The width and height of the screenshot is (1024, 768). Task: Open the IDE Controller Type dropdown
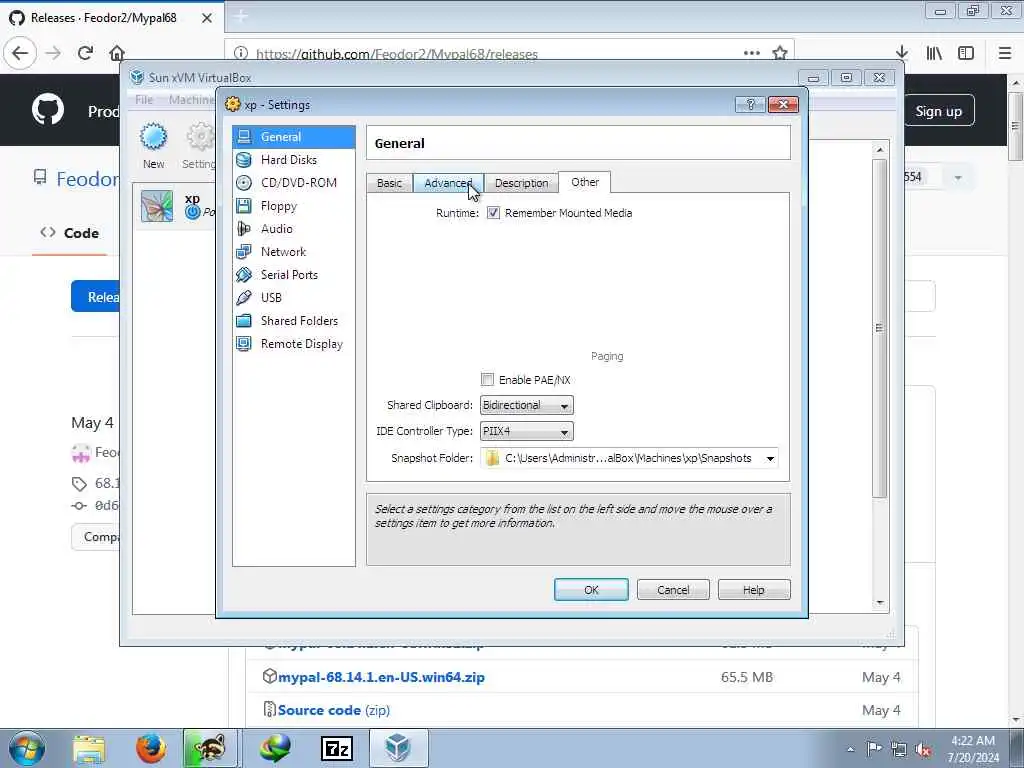coord(526,431)
